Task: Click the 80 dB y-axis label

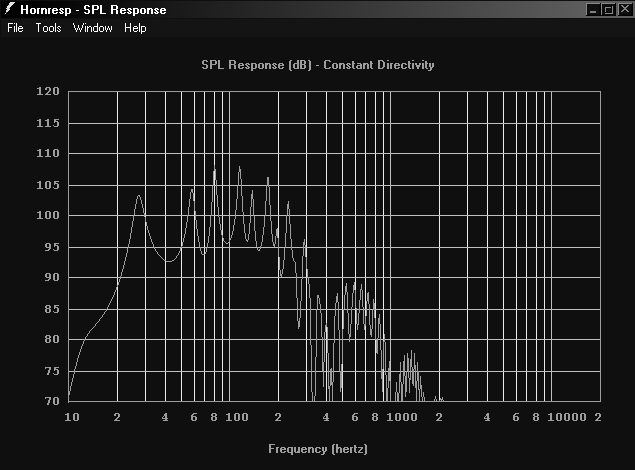Action: click(52, 339)
